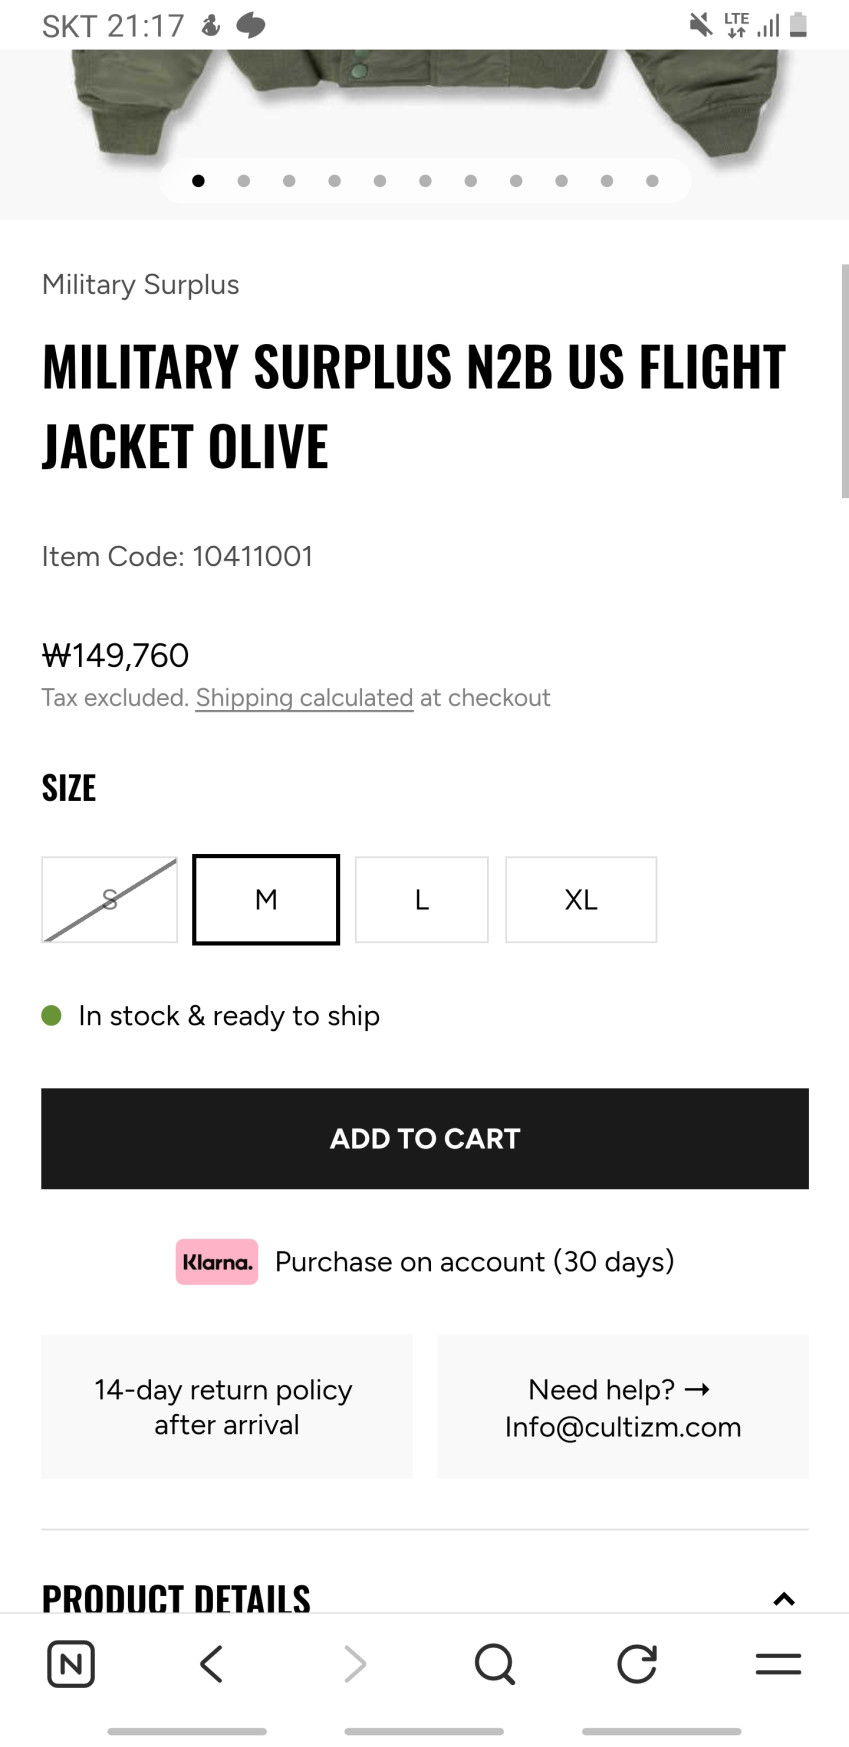Open the browser hamburger menu

[x=778, y=1664]
